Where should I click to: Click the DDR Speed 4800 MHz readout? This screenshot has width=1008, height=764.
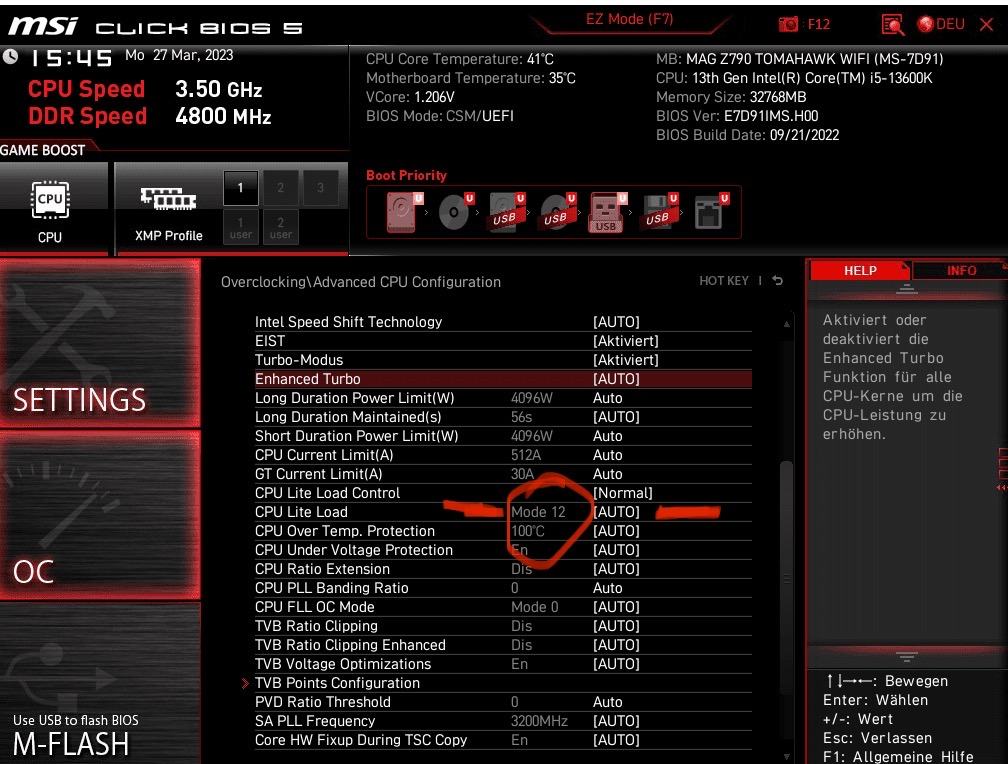pyautogui.click(x=150, y=116)
